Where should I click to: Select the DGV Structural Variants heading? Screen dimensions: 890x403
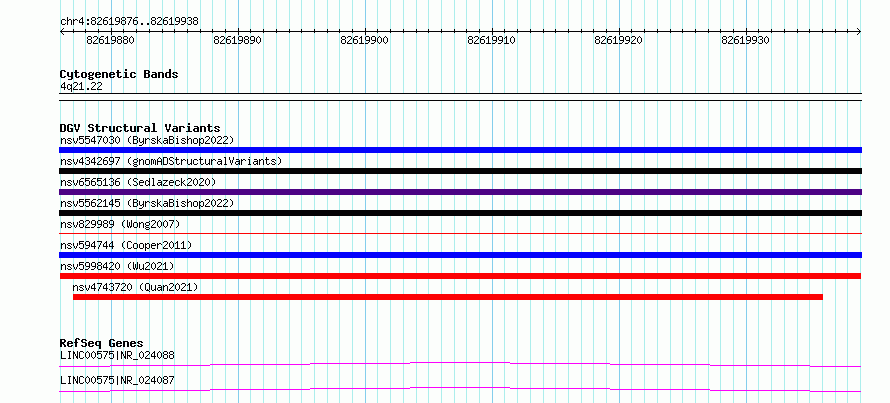[140, 128]
